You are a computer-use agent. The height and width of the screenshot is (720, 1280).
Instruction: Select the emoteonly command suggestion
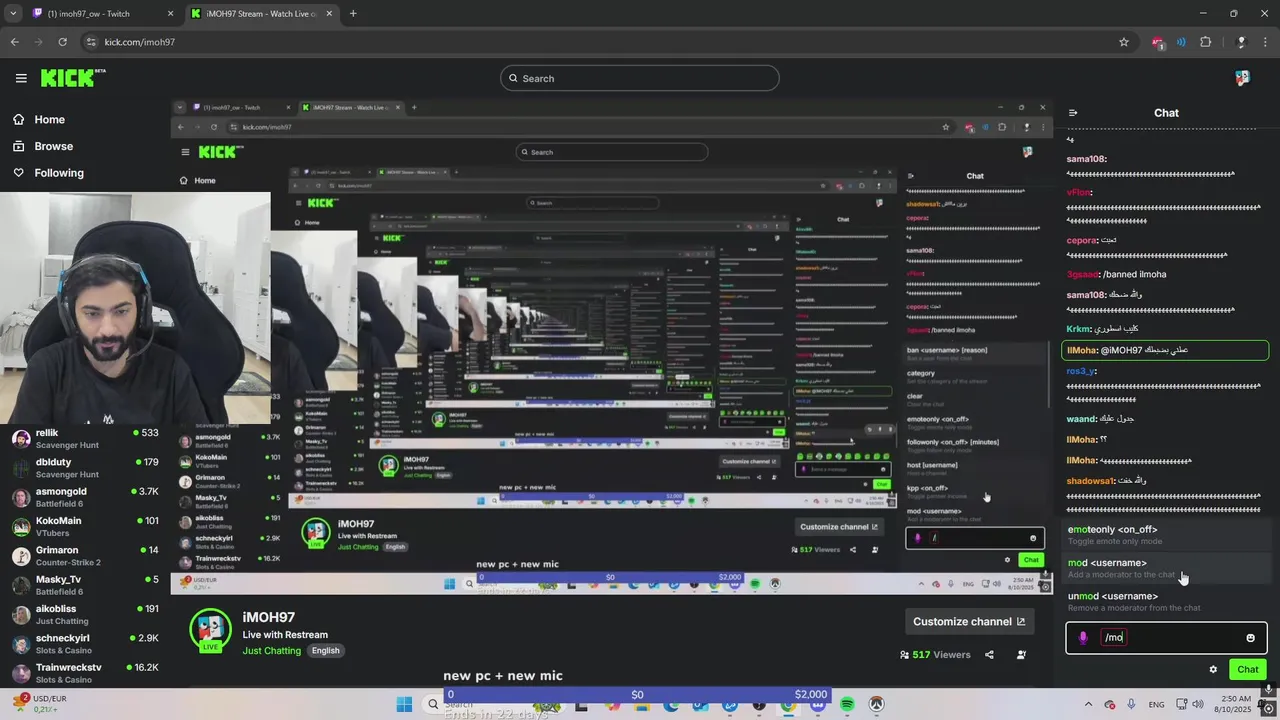[x=1165, y=535]
